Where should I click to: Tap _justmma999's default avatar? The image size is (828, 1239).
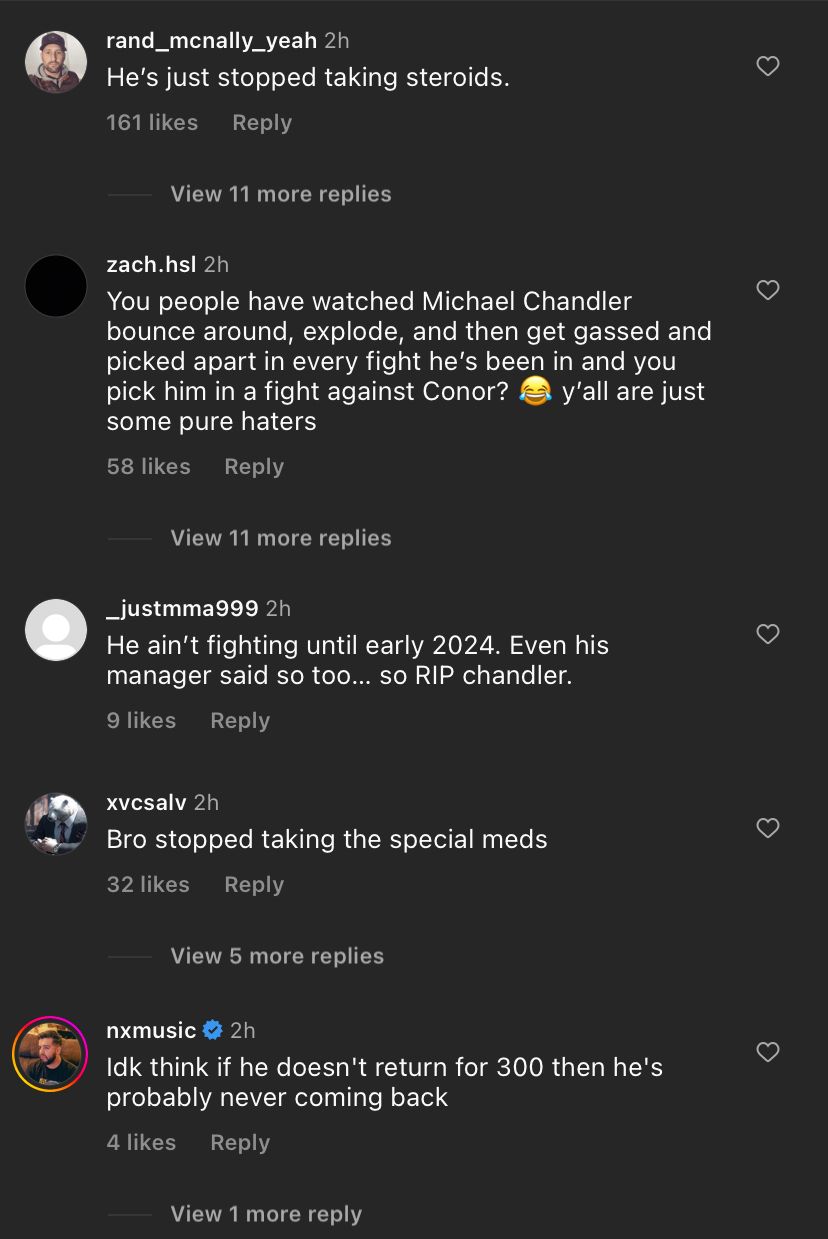[55, 630]
